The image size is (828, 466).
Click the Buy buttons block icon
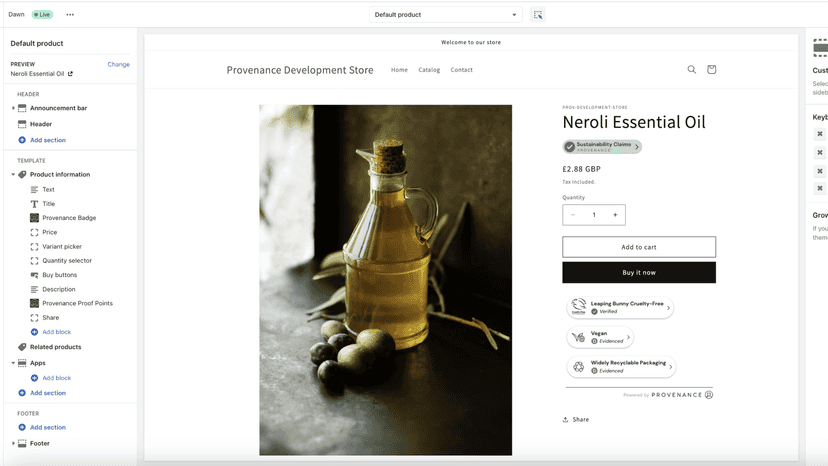point(34,275)
